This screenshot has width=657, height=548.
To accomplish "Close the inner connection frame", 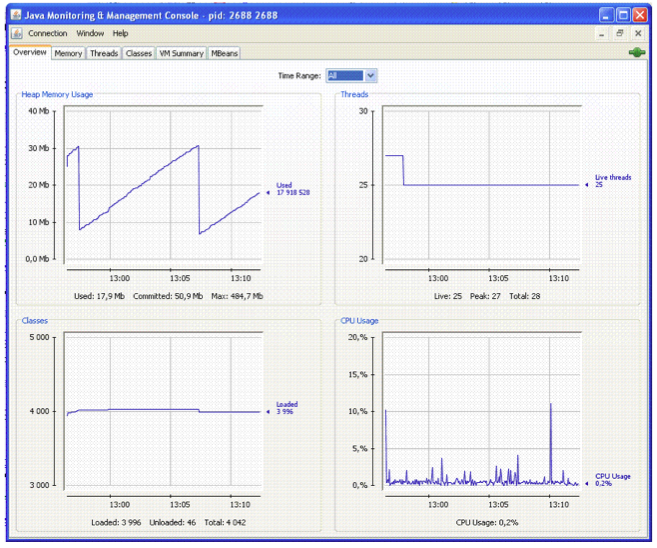I will (638, 34).
